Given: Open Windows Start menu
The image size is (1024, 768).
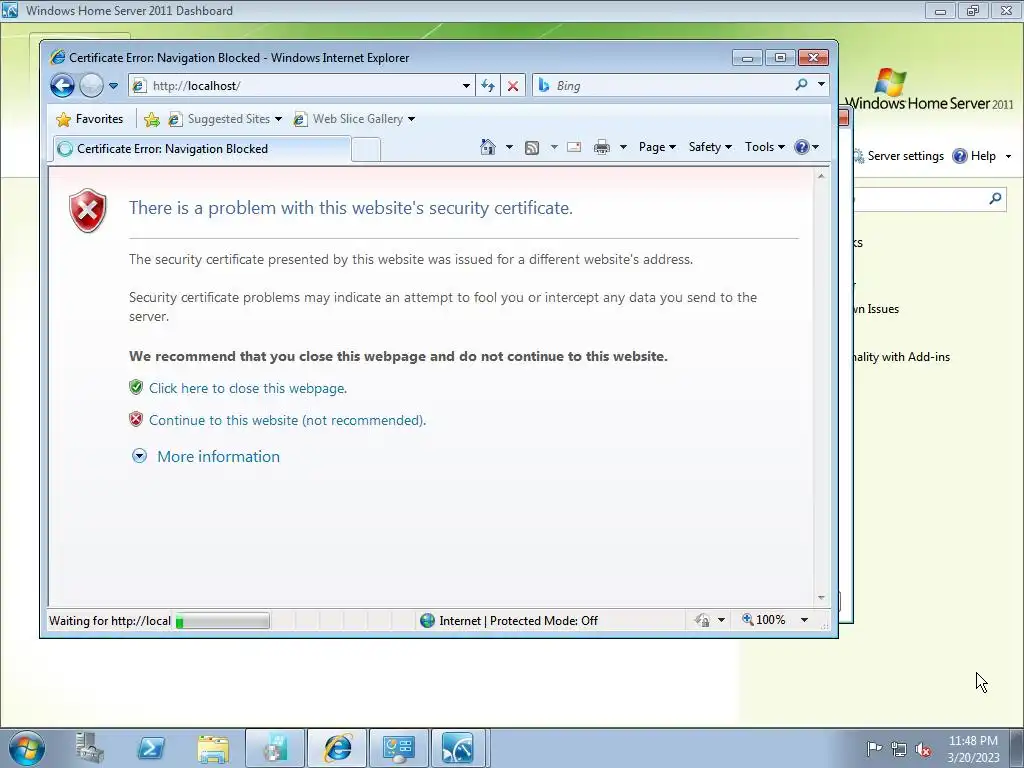Looking at the screenshot, I should pyautogui.click(x=27, y=748).
